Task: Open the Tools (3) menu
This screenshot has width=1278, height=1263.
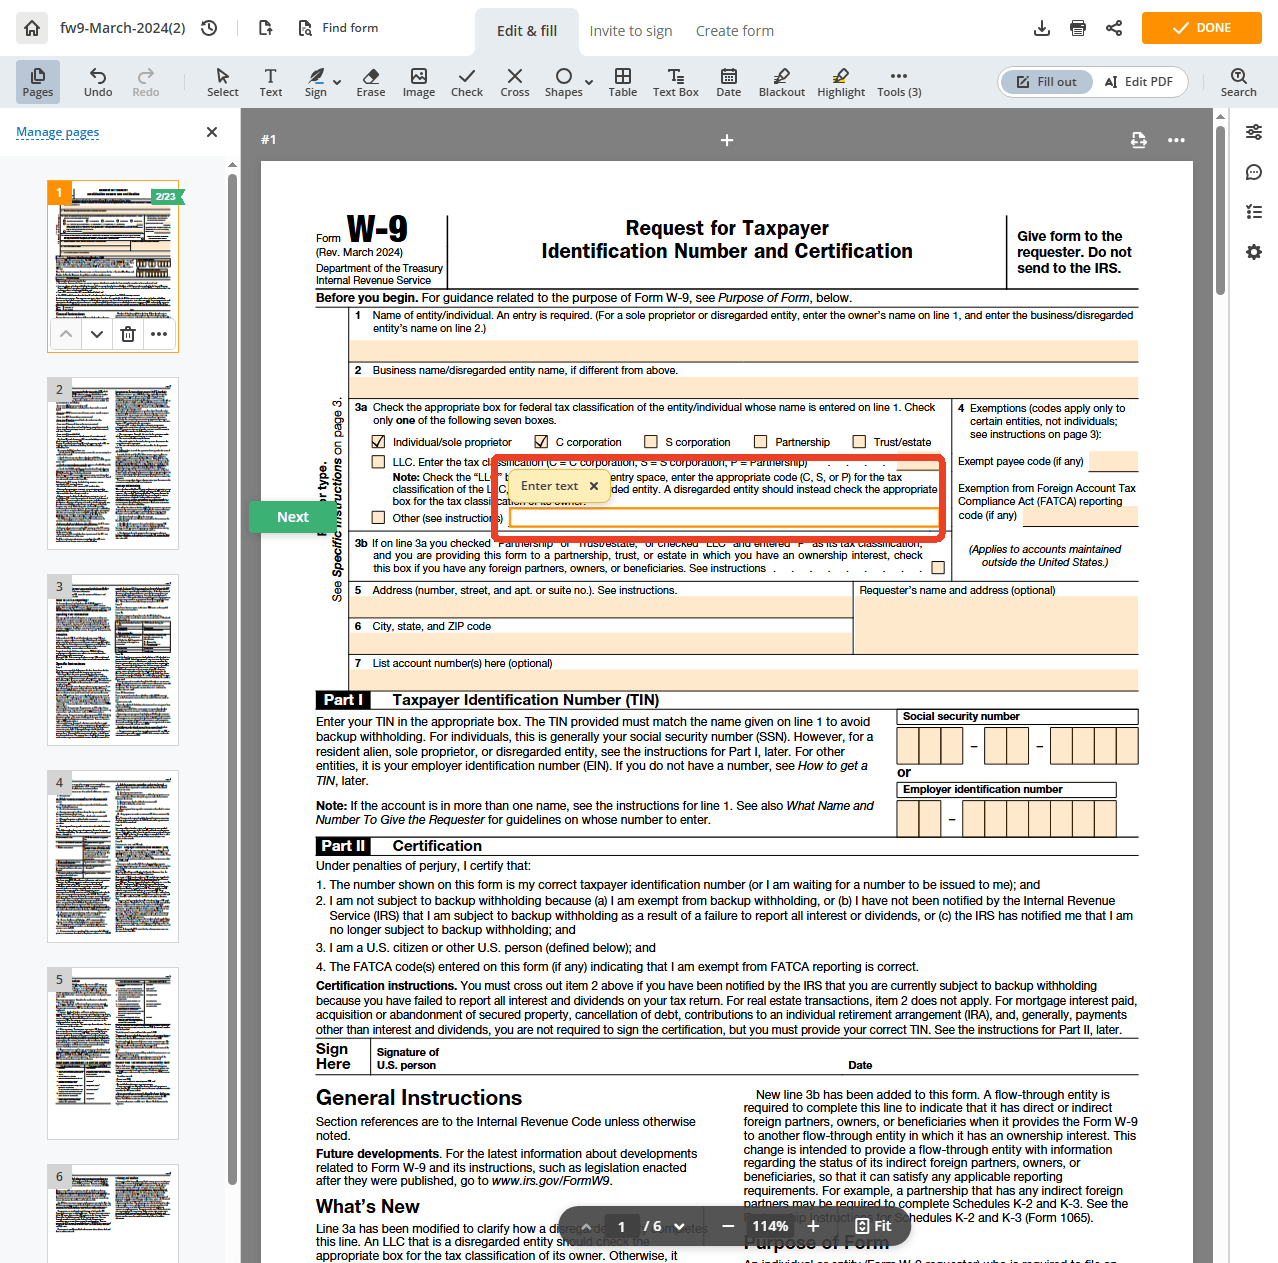Action: (899, 81)
